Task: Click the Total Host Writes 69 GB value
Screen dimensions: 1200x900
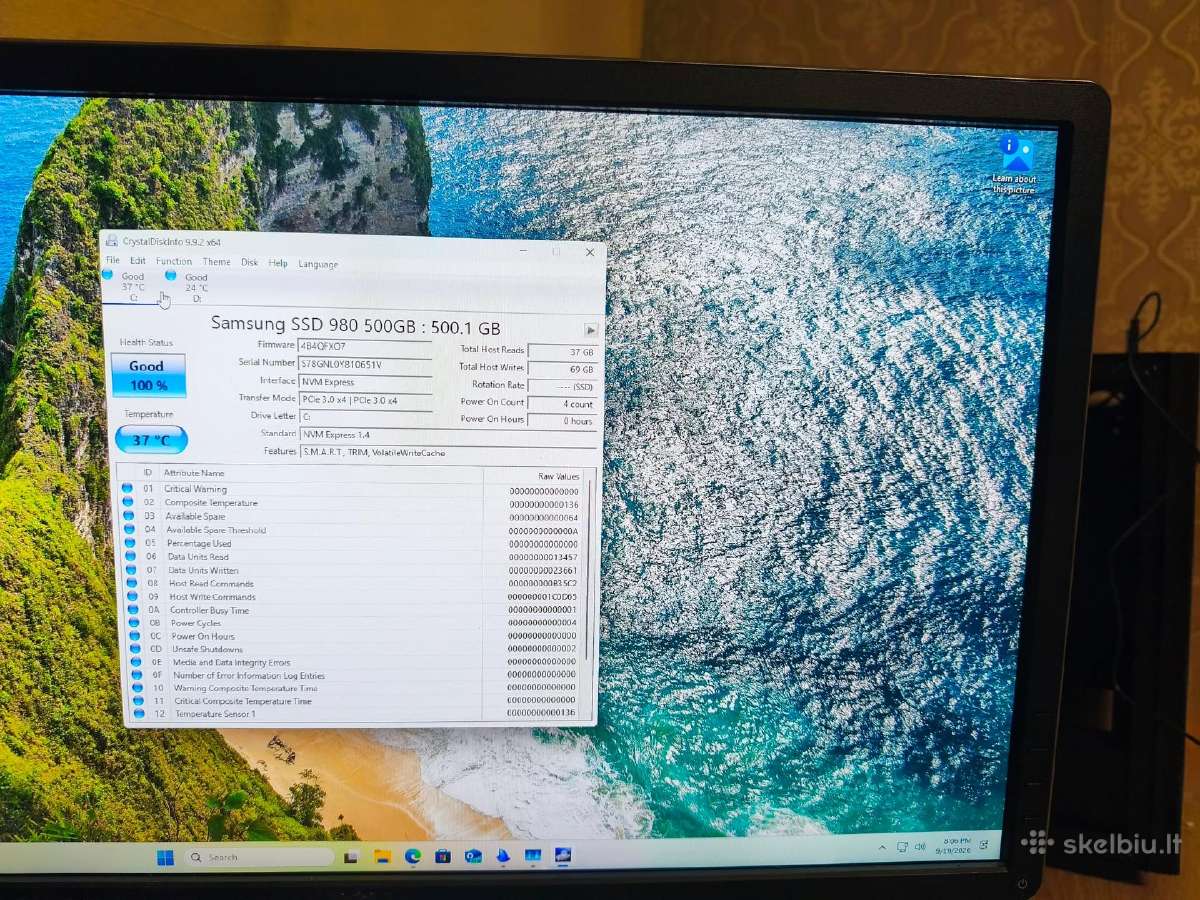Action: point(562,369)
